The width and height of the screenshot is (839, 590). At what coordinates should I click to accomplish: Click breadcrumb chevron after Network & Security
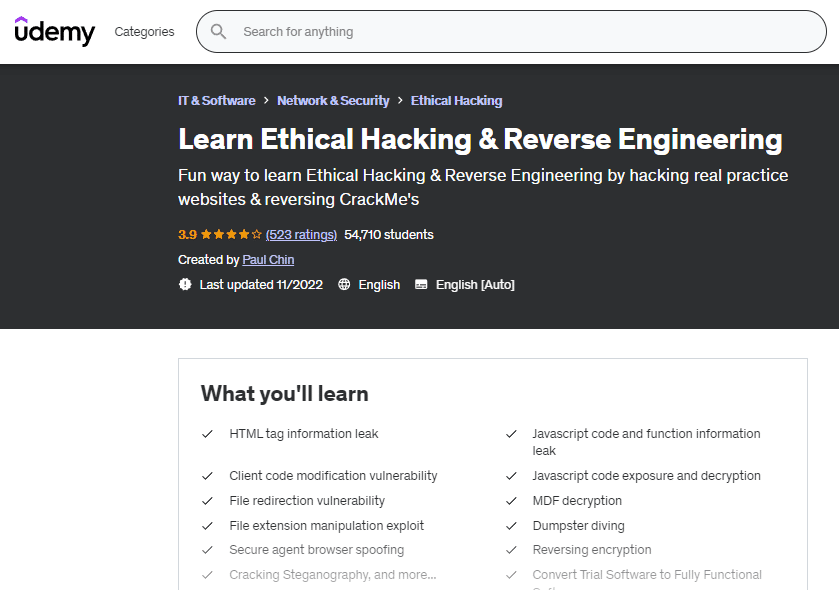point(400,101)
